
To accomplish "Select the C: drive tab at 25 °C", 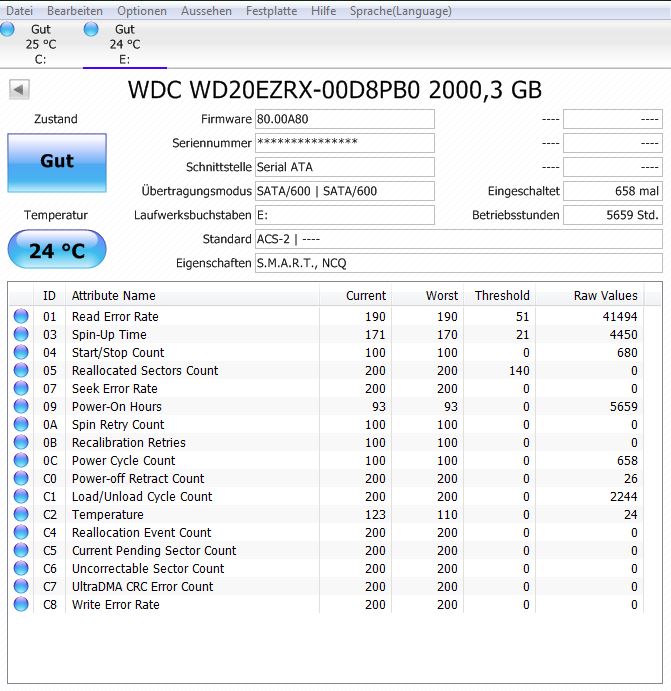I will [41, 44].
